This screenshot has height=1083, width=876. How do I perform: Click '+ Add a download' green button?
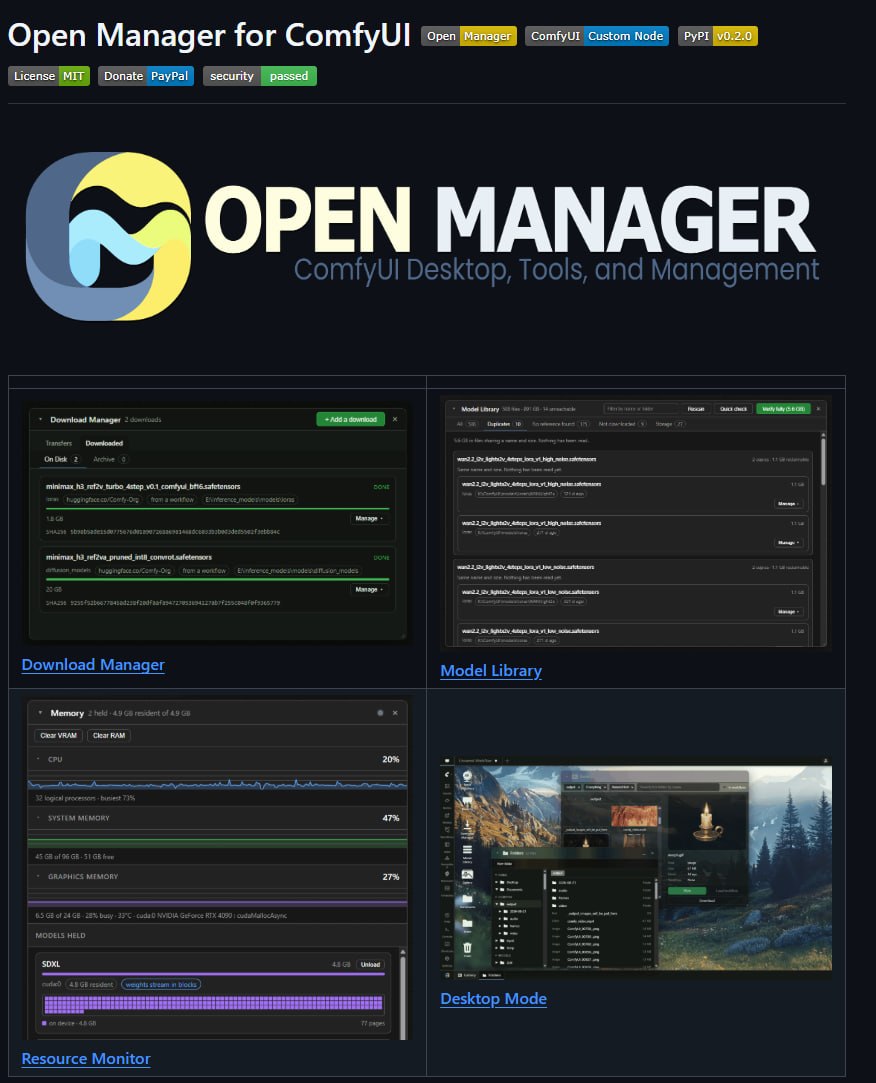click(x=350, y=419)
